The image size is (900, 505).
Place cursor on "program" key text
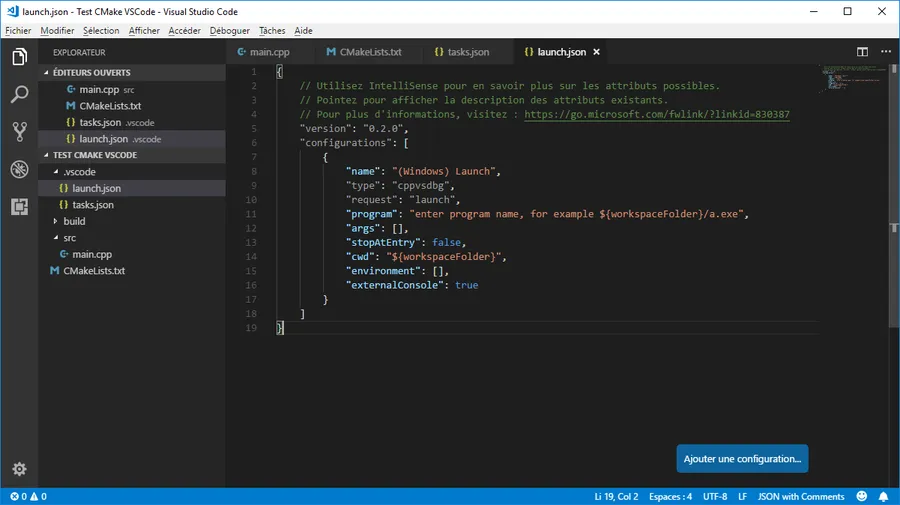tap(371, 214)
